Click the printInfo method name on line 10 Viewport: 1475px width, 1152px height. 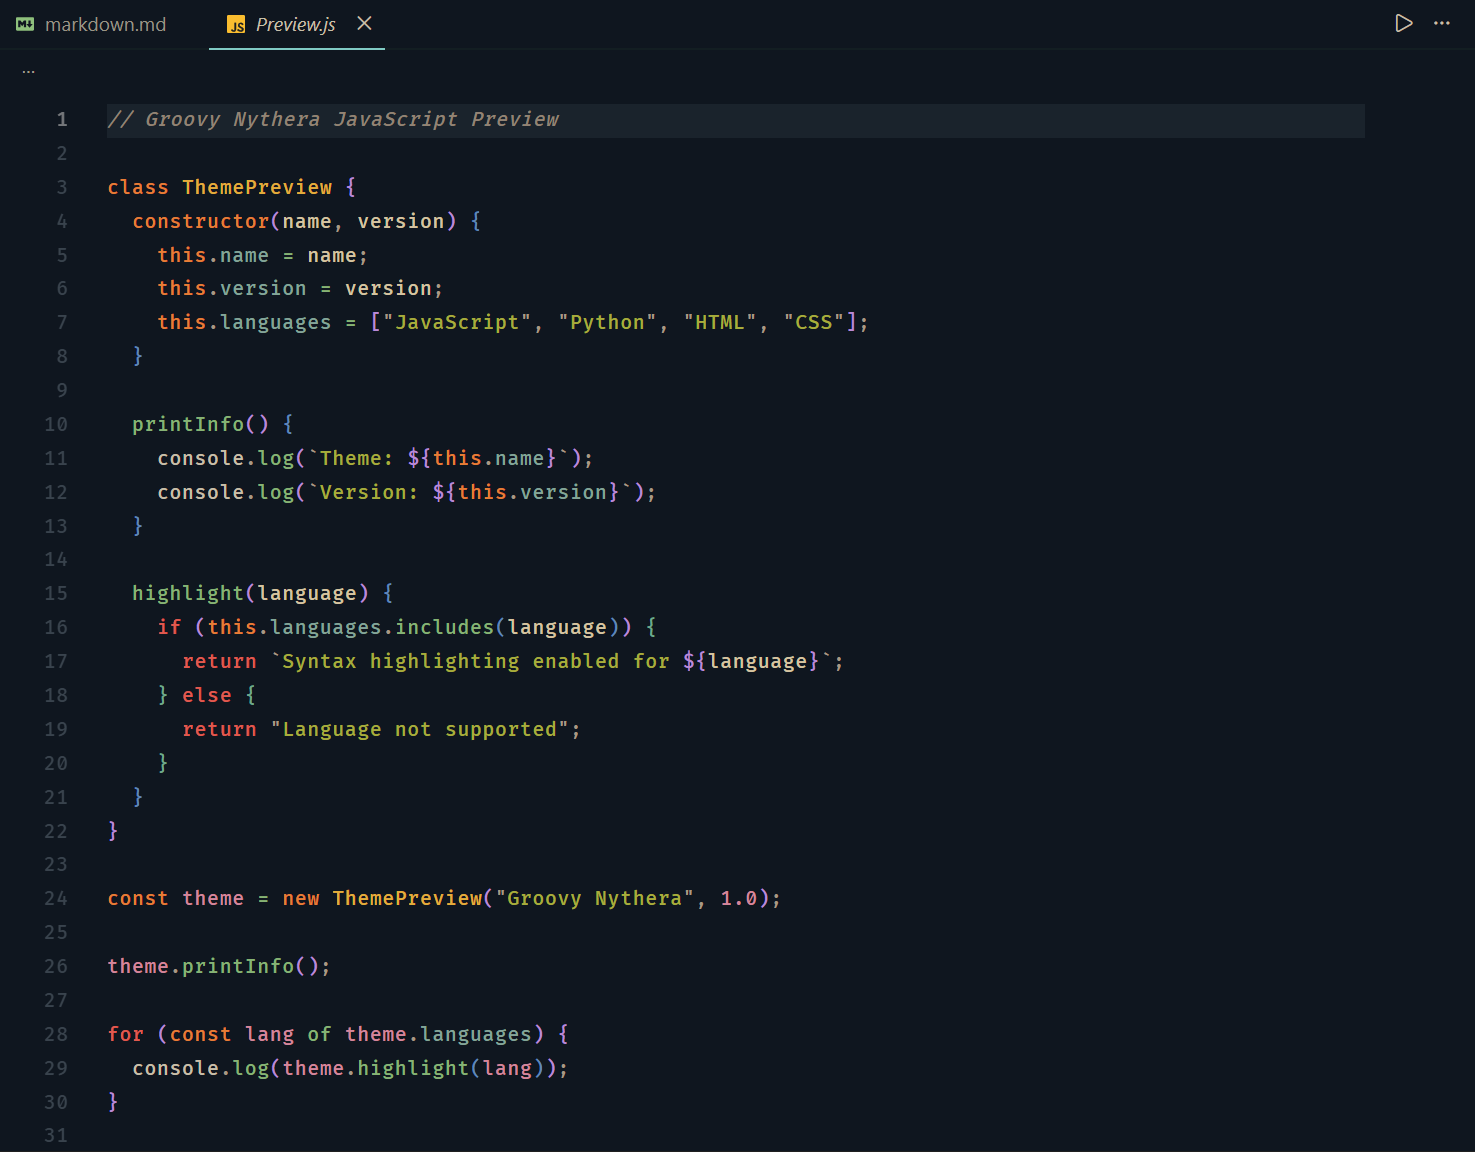point(187,423)
